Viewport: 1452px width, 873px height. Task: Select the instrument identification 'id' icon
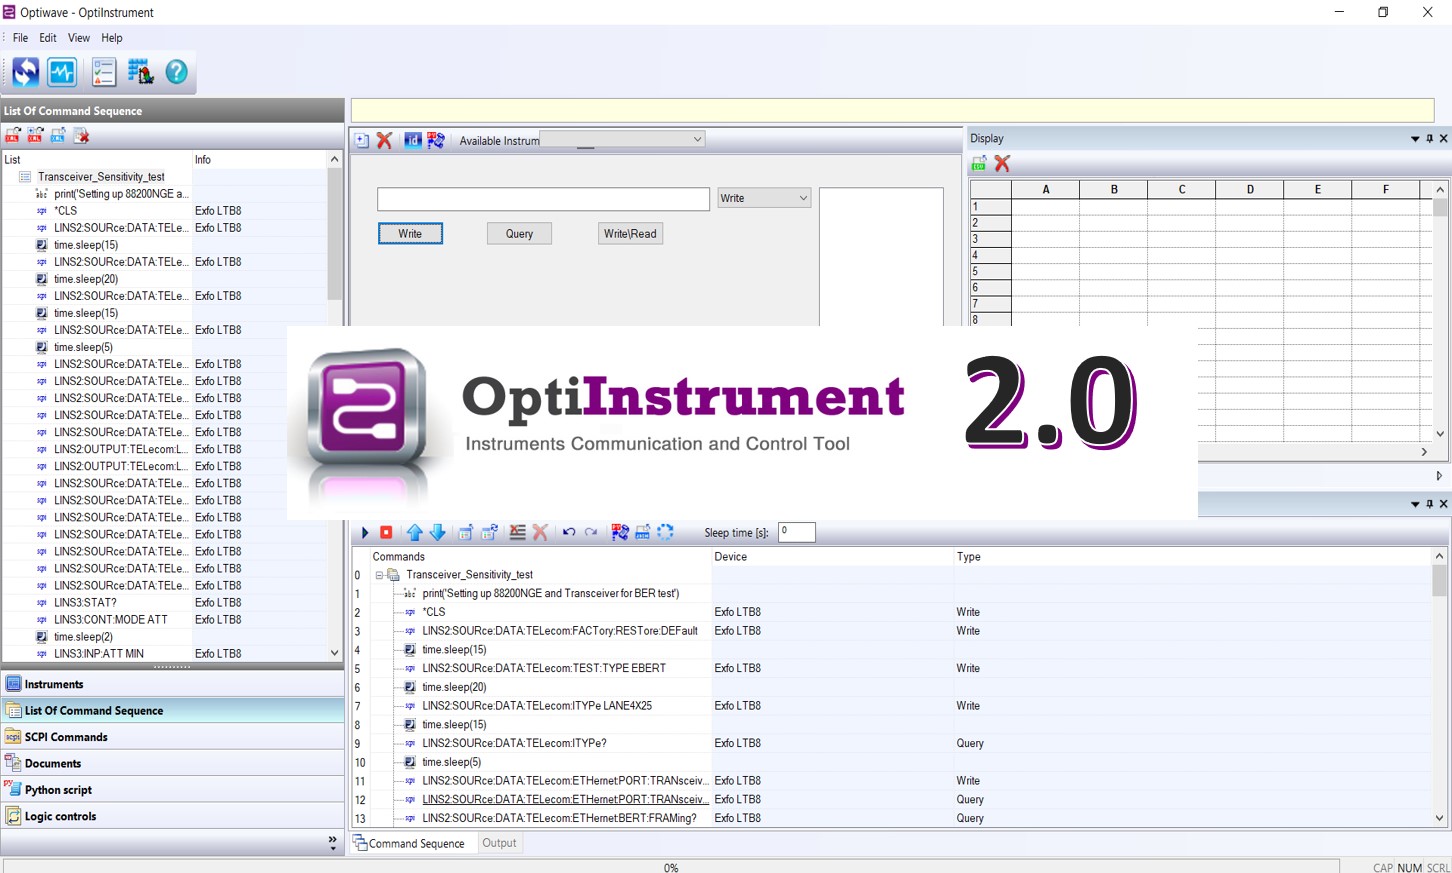tap(413, 140)
